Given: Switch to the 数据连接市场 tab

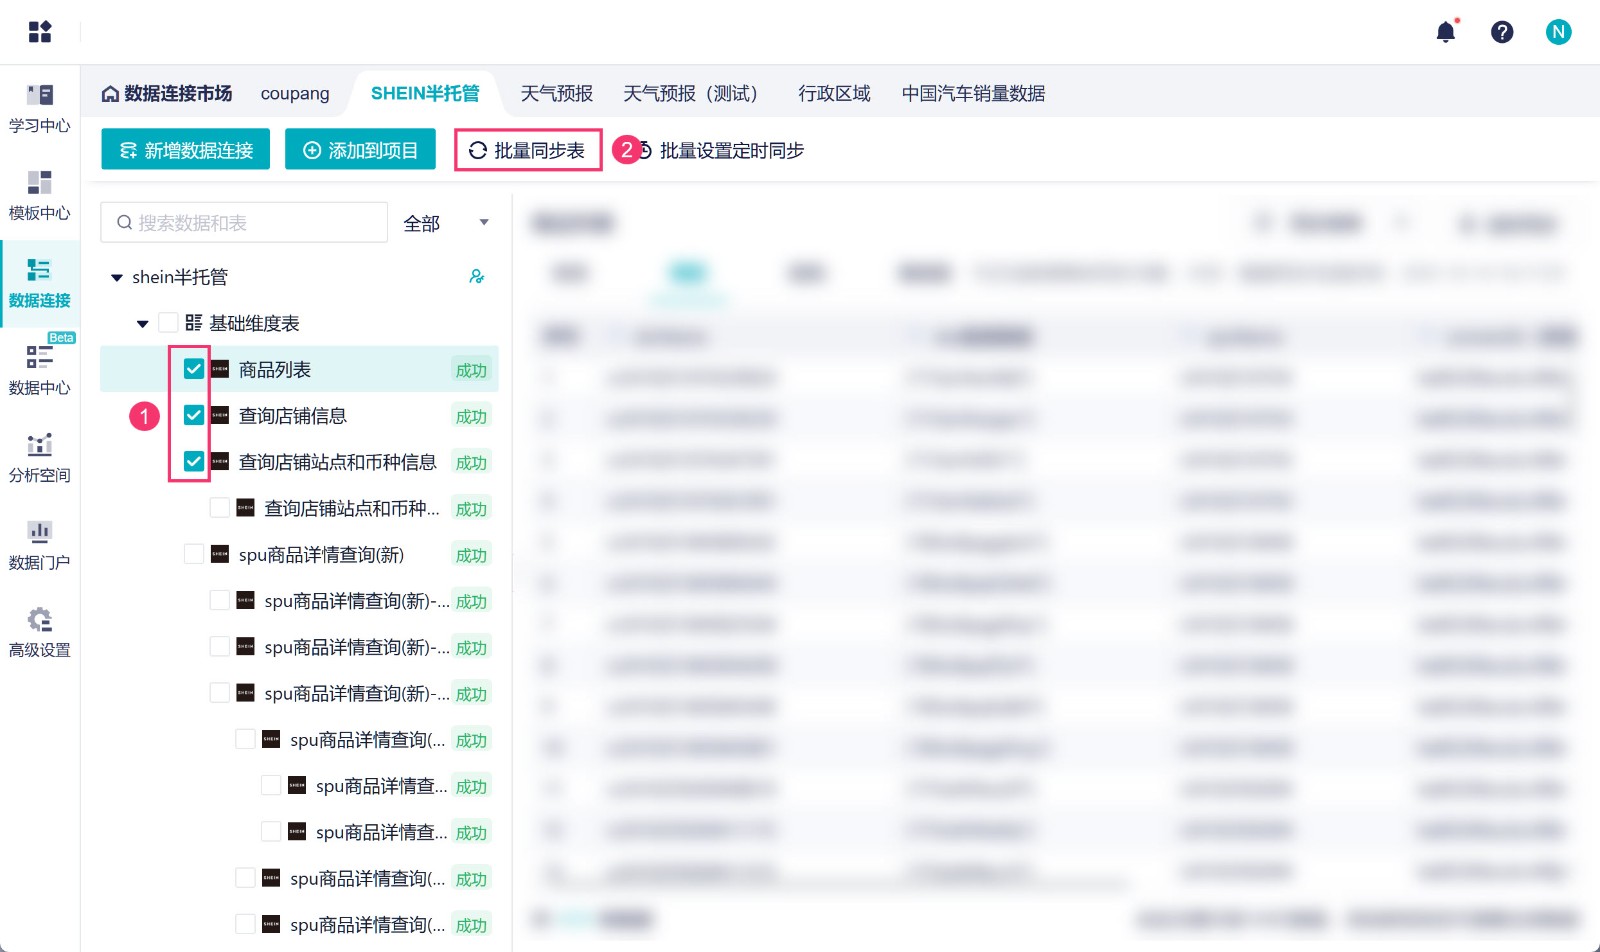Looking at the screenshot, I should [x=167, y=93].
